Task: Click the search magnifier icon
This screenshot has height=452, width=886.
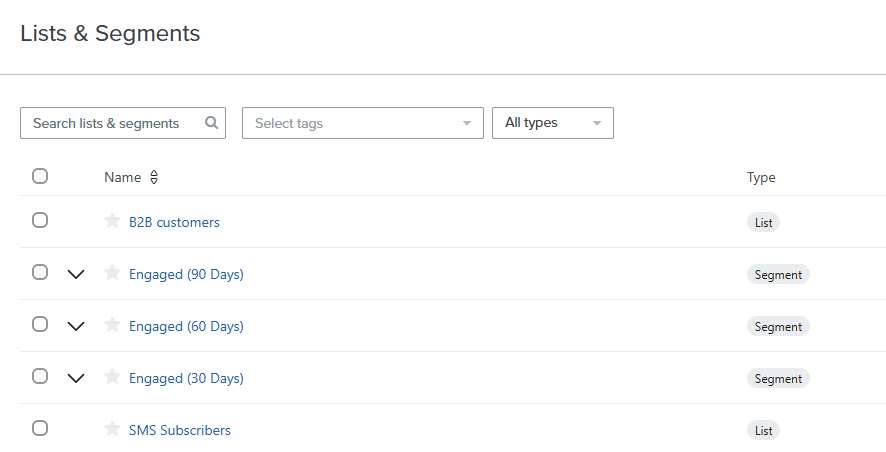Action: tap(211, 123)
